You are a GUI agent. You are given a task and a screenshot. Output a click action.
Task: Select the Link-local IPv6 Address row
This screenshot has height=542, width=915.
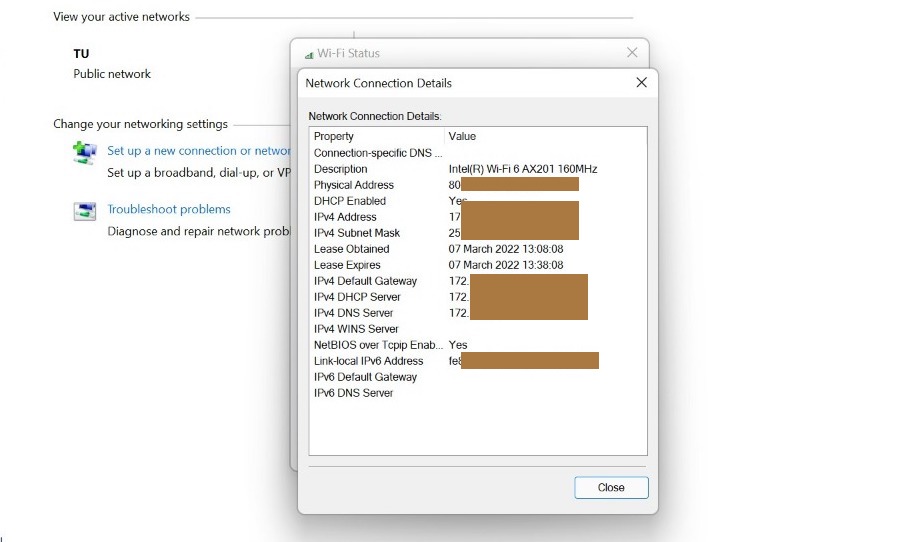(368, 361)
